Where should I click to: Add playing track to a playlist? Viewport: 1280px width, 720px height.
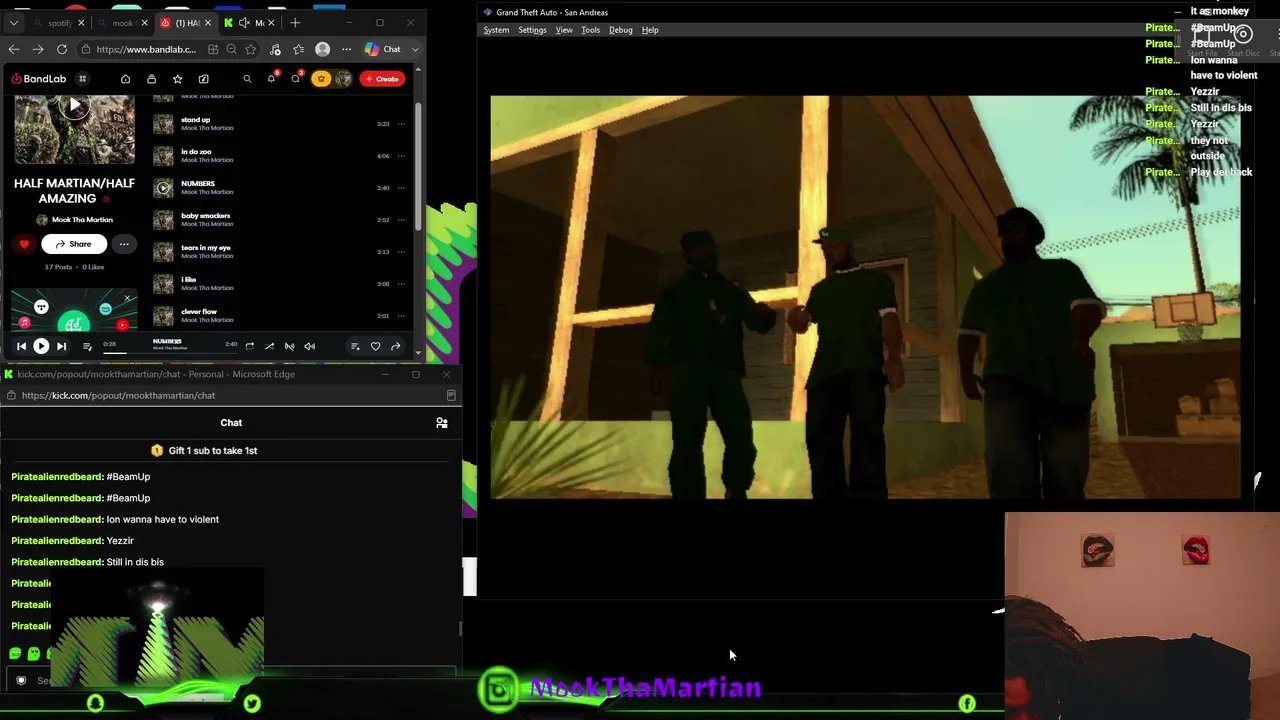(355, 346)
